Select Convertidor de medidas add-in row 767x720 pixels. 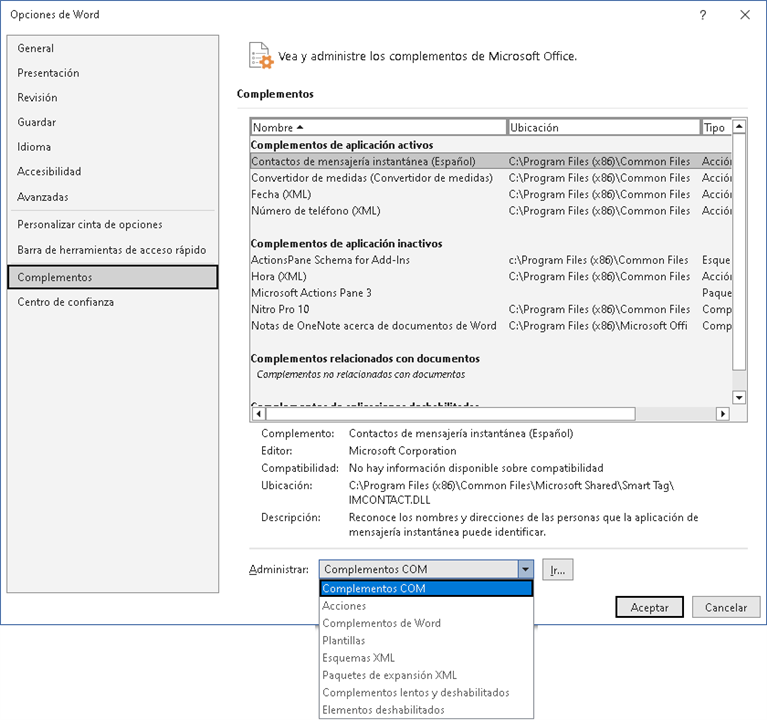pyautogui.click(x=371, y=178)
